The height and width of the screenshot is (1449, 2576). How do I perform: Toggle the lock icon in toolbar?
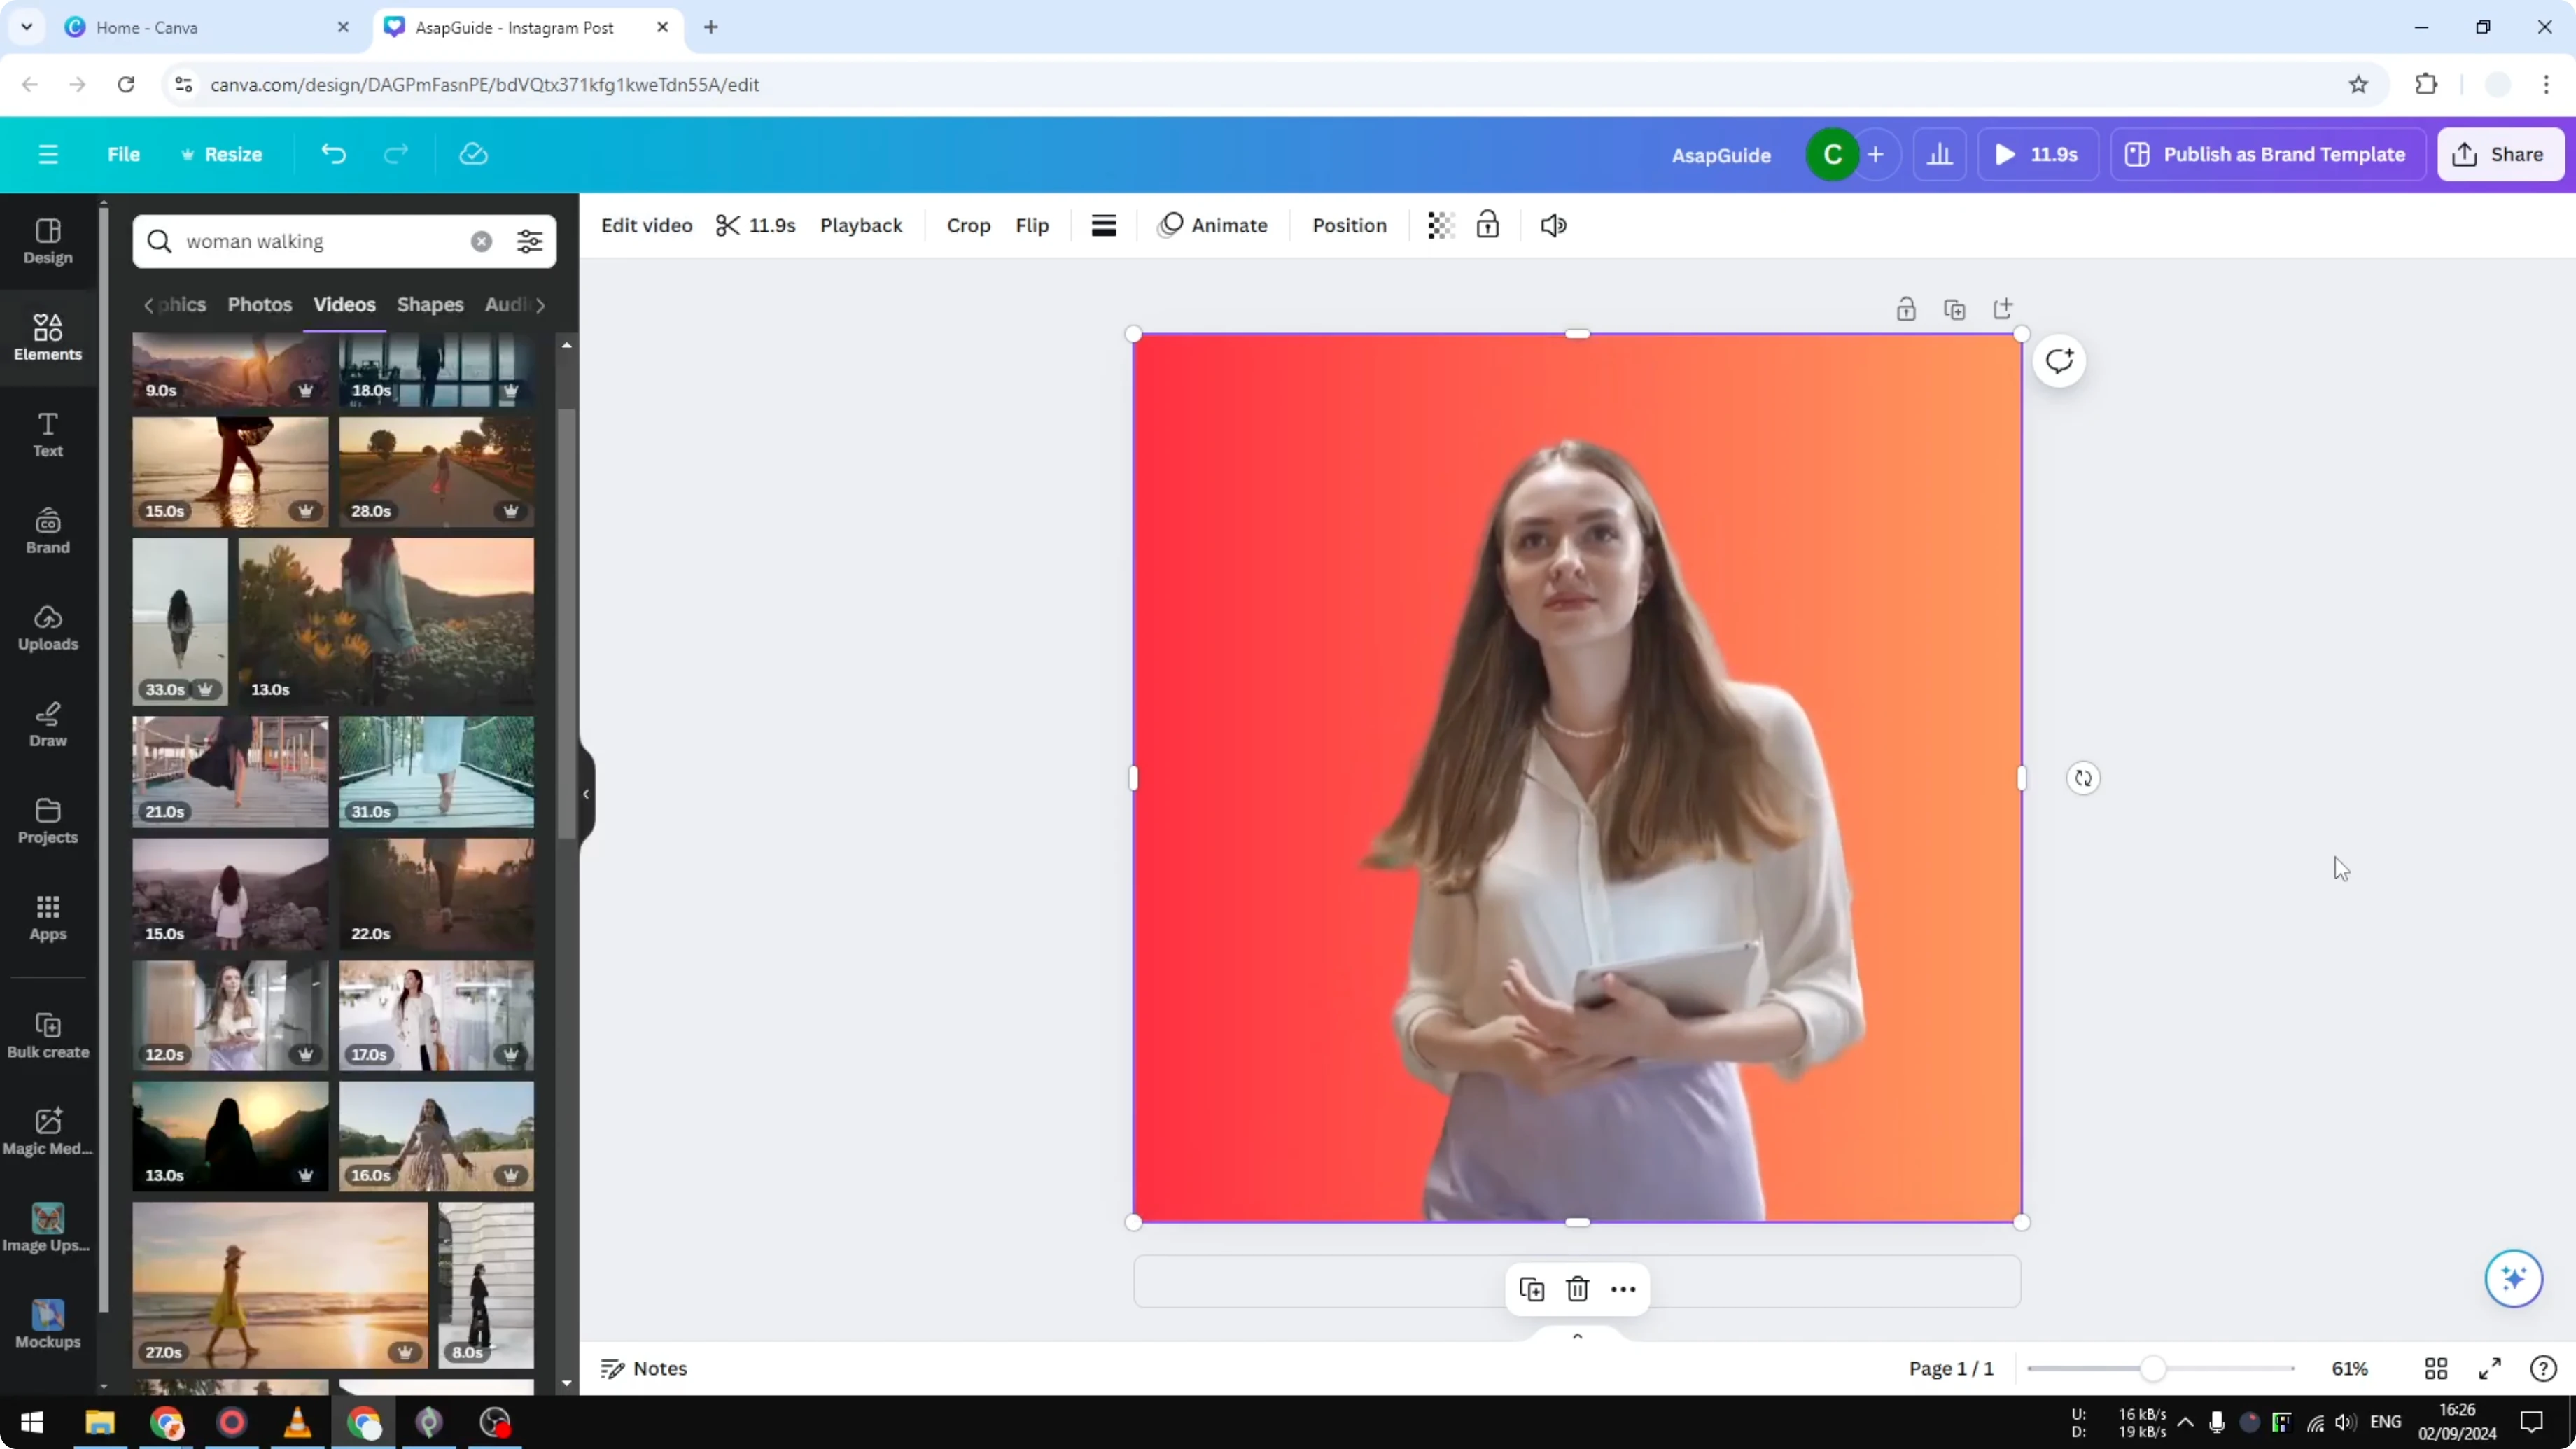pyautogui.click(x=1488, y=226)
